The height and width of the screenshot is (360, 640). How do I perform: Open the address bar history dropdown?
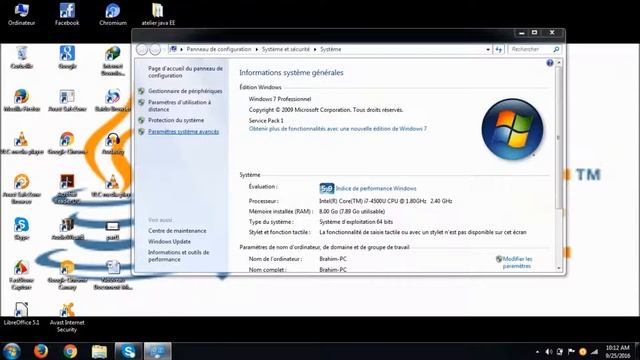(488, 49)
